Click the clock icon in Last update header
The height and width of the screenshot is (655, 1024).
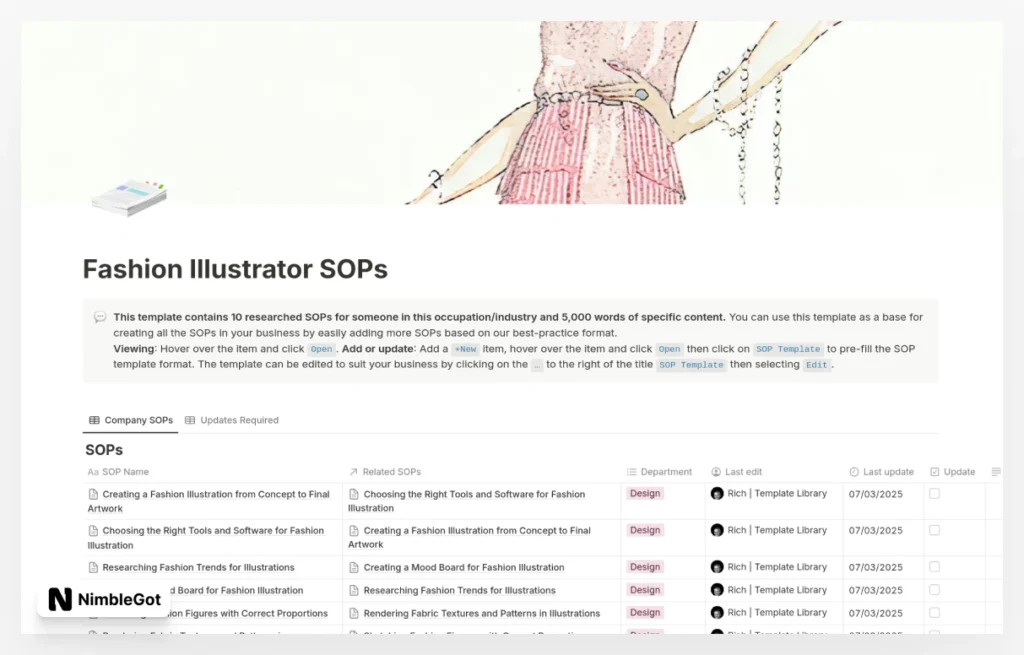[854, 471]
